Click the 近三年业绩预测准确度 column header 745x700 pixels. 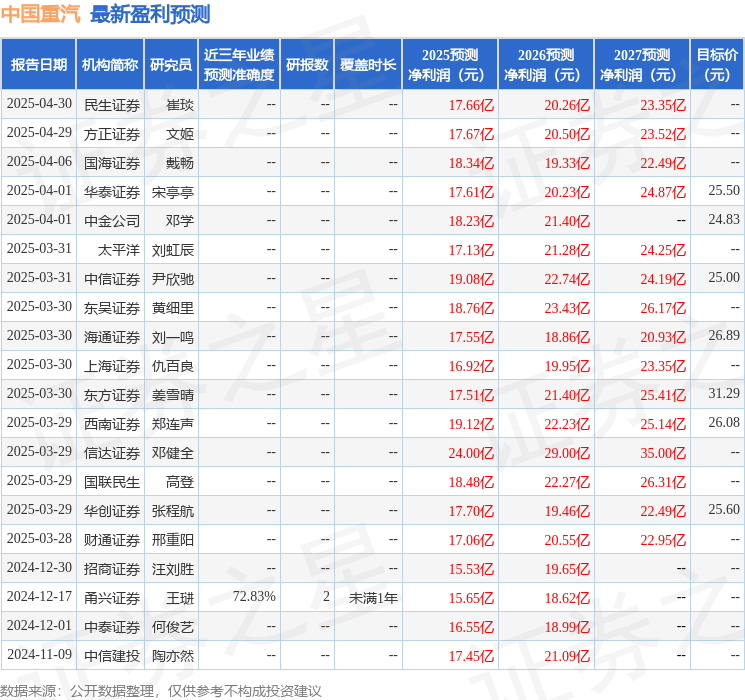pos(239,65)
